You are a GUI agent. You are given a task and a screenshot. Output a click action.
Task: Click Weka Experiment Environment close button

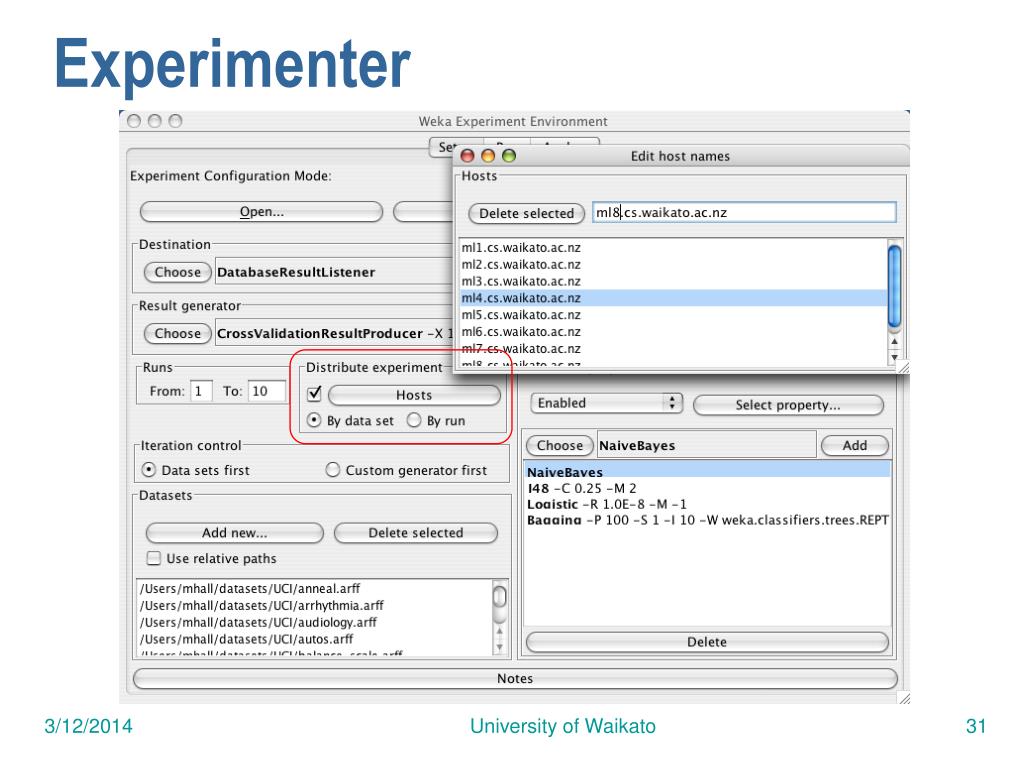pyautogui.click(x=134, y=121)
